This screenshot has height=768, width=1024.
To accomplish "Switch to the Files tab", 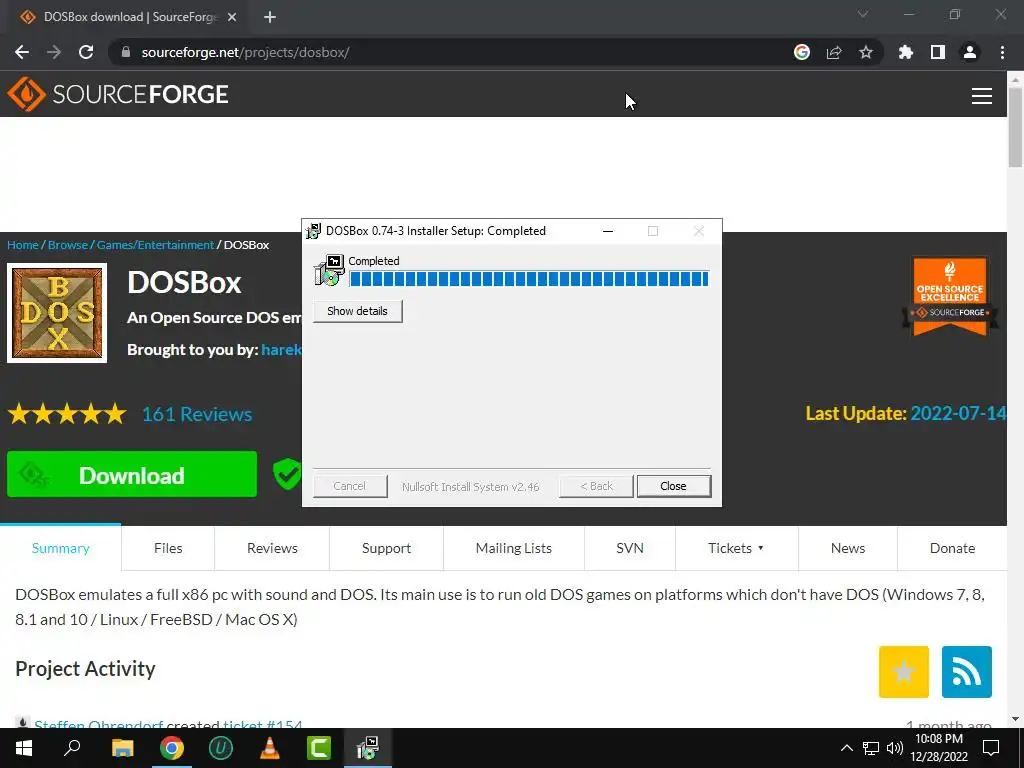I will (168, 548).
